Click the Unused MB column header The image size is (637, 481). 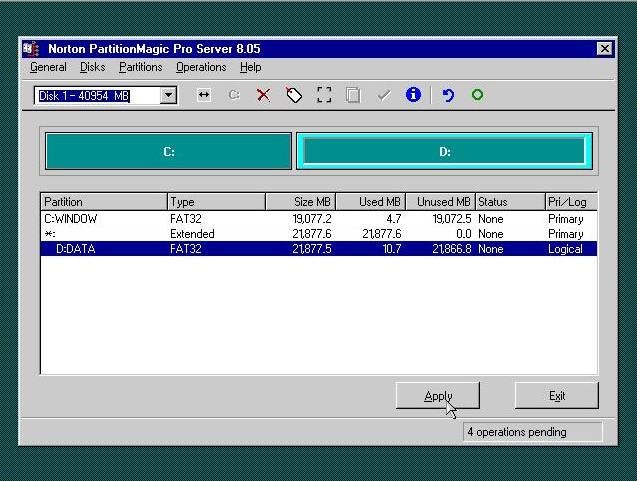pyautogui.click(x=441, y=202)
